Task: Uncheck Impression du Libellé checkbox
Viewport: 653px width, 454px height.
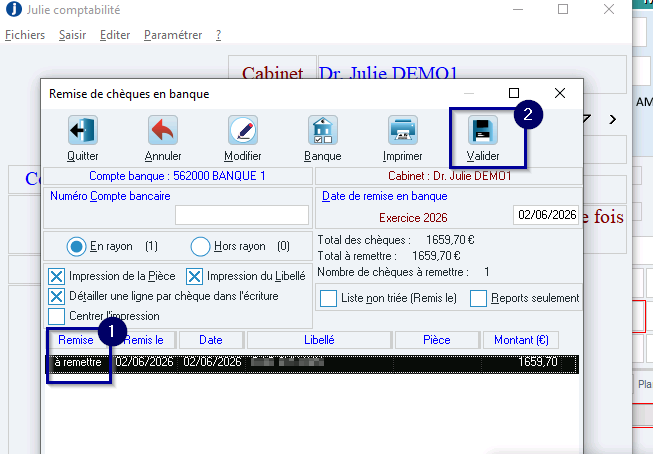Action: pos(194,276)
